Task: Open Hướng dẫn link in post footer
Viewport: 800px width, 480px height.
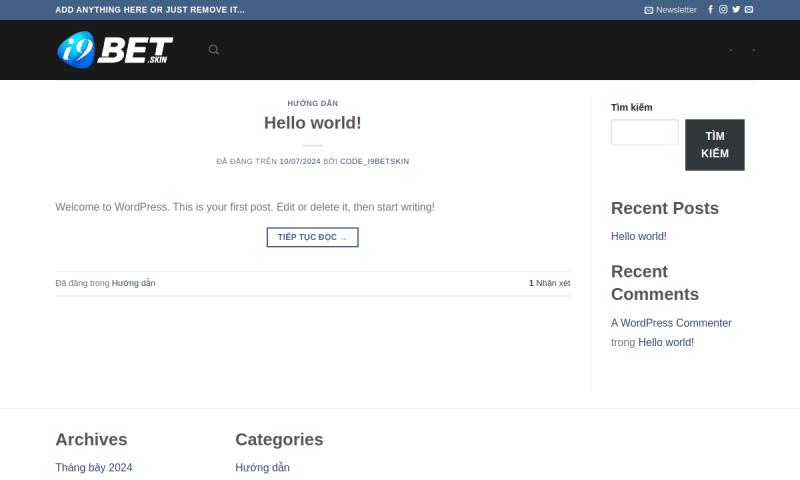Action: point(133,283)
